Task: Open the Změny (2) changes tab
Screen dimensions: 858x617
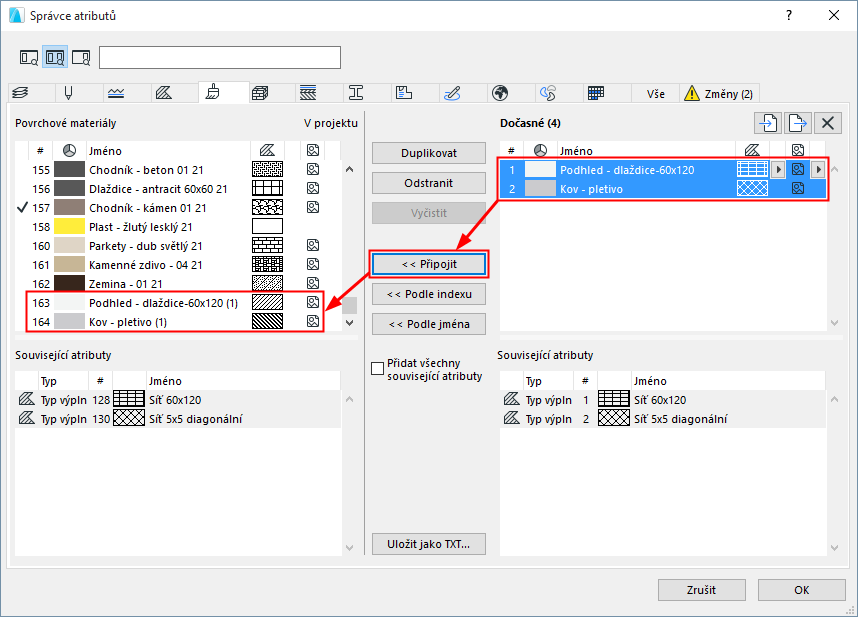Action: point(719,94)
